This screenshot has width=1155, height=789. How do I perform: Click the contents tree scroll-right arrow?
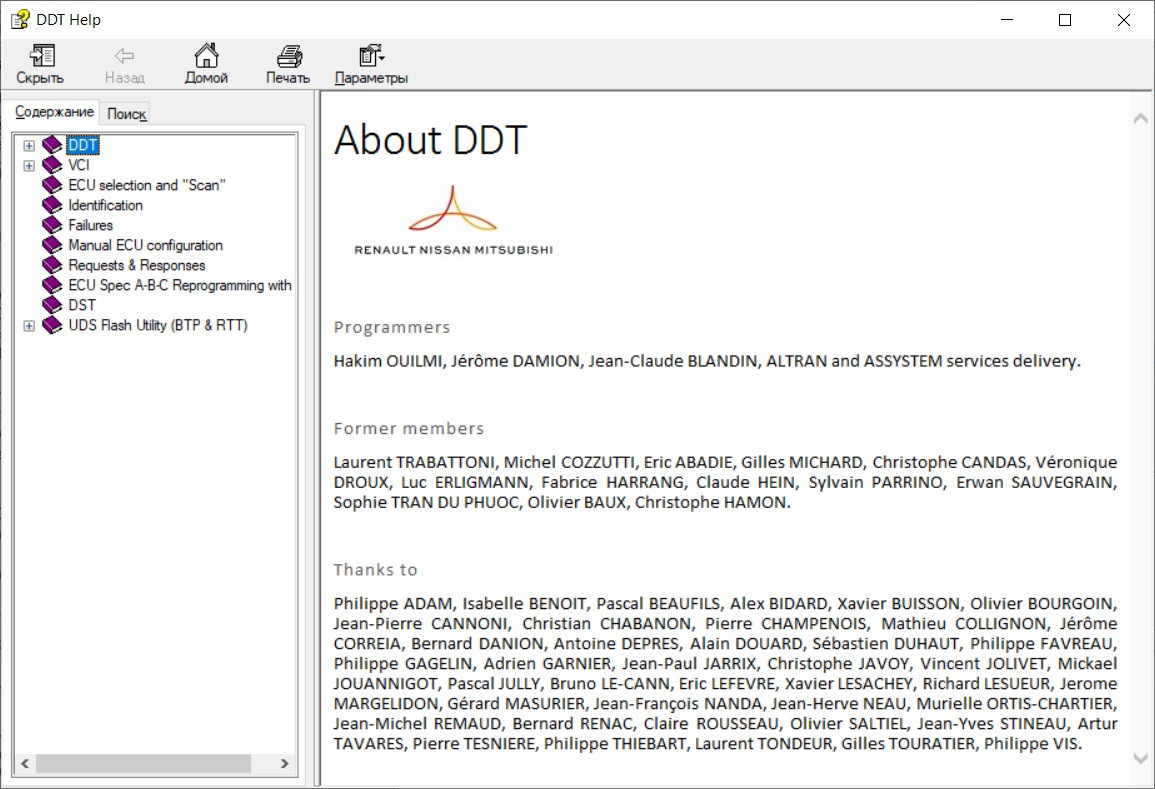click(285, 763)
